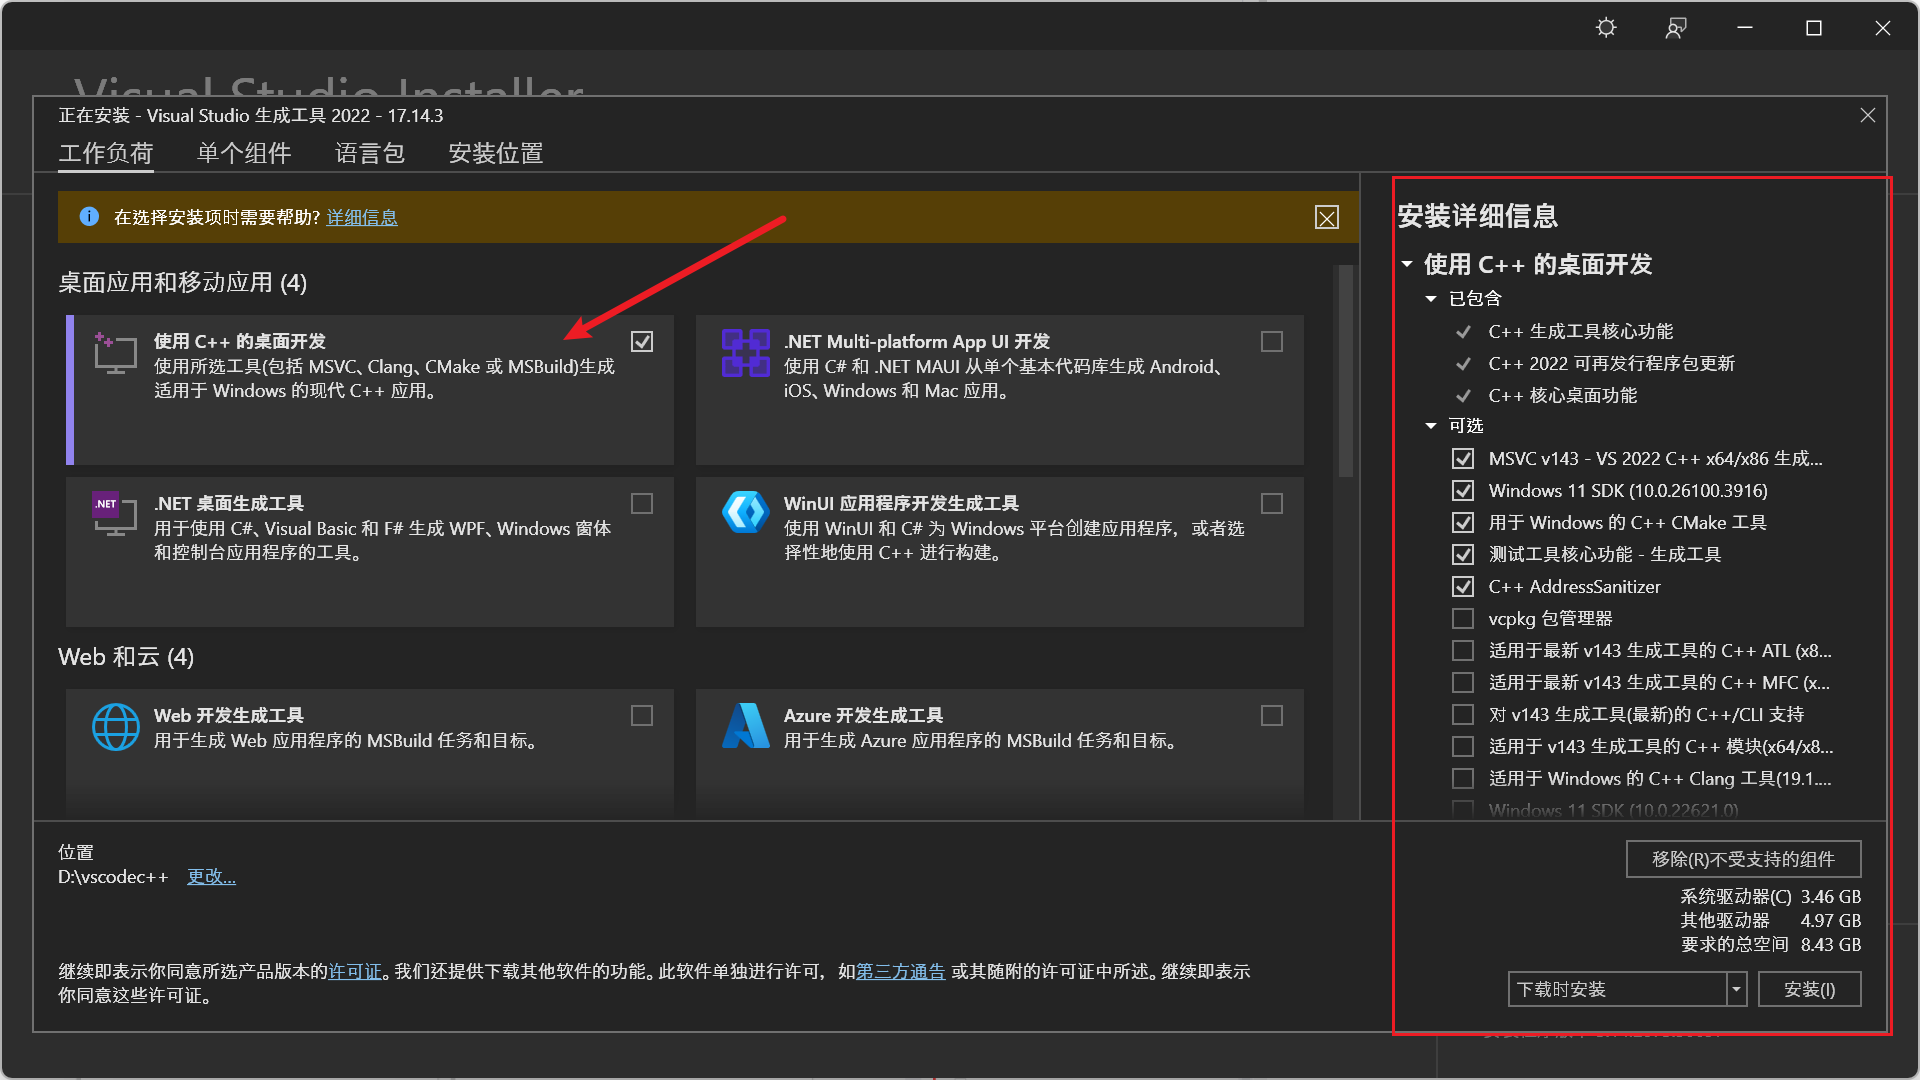Switch to the 语言包 tab
The width and height of the screenshot is (1920, 1080).
tap(369, 153)
